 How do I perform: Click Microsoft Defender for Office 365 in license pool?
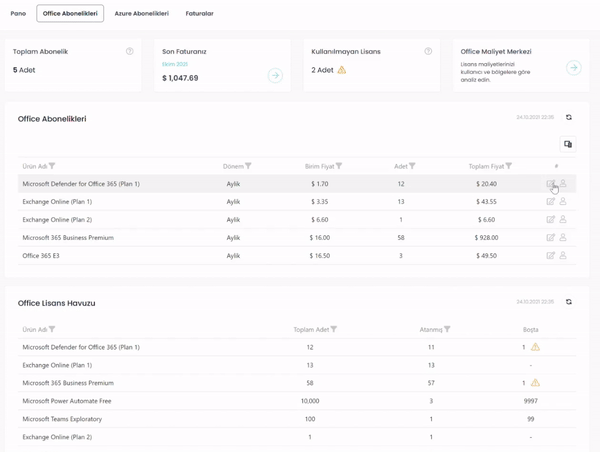click(81, 347)
